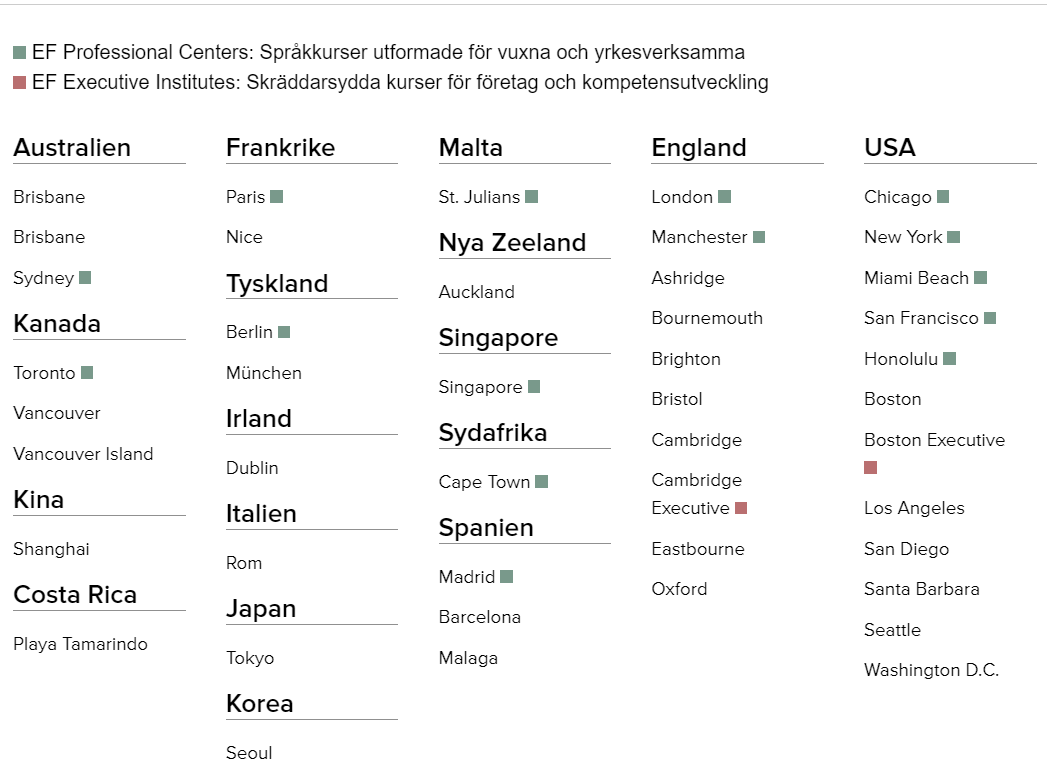Click the red square under Boston Executive

click(x=871, y=467)
